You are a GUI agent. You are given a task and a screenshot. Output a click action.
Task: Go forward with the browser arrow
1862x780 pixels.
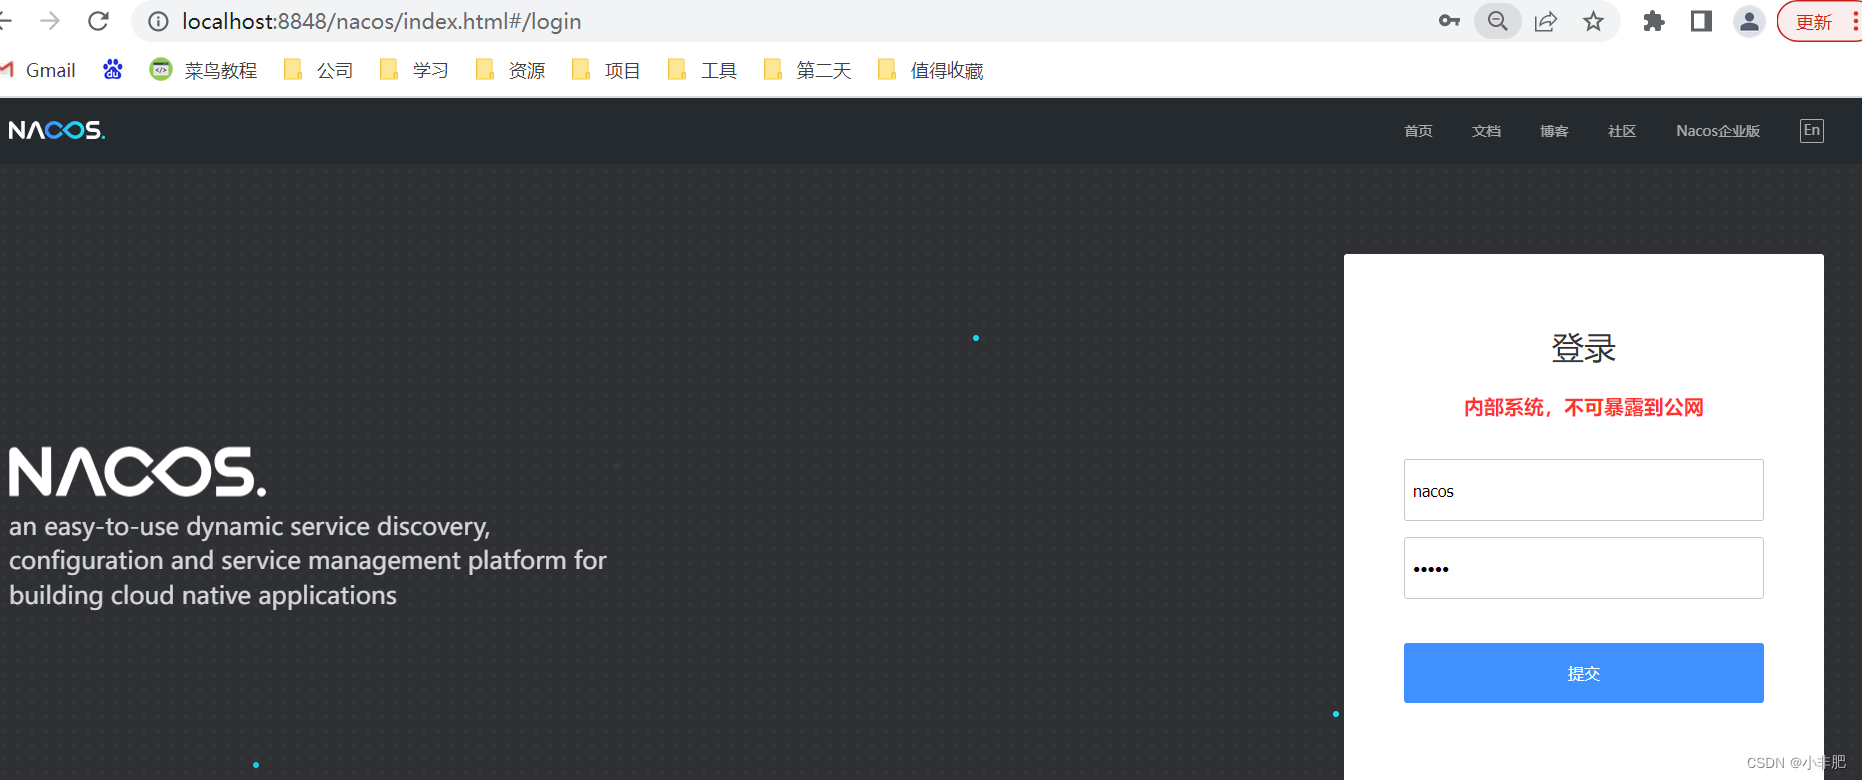[x=50, y=21]
